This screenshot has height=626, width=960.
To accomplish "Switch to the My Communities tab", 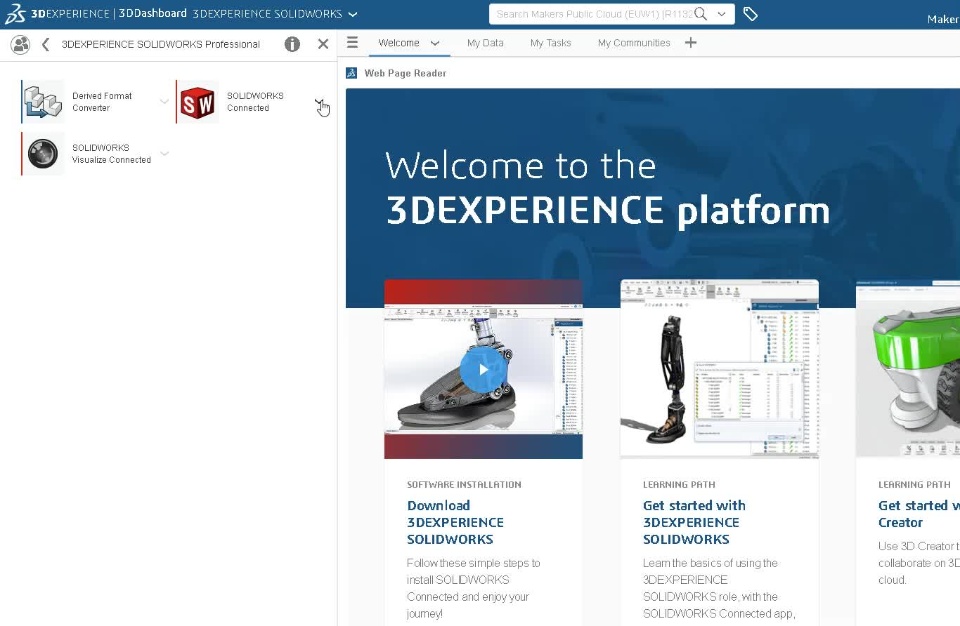I will coord(634,43).
